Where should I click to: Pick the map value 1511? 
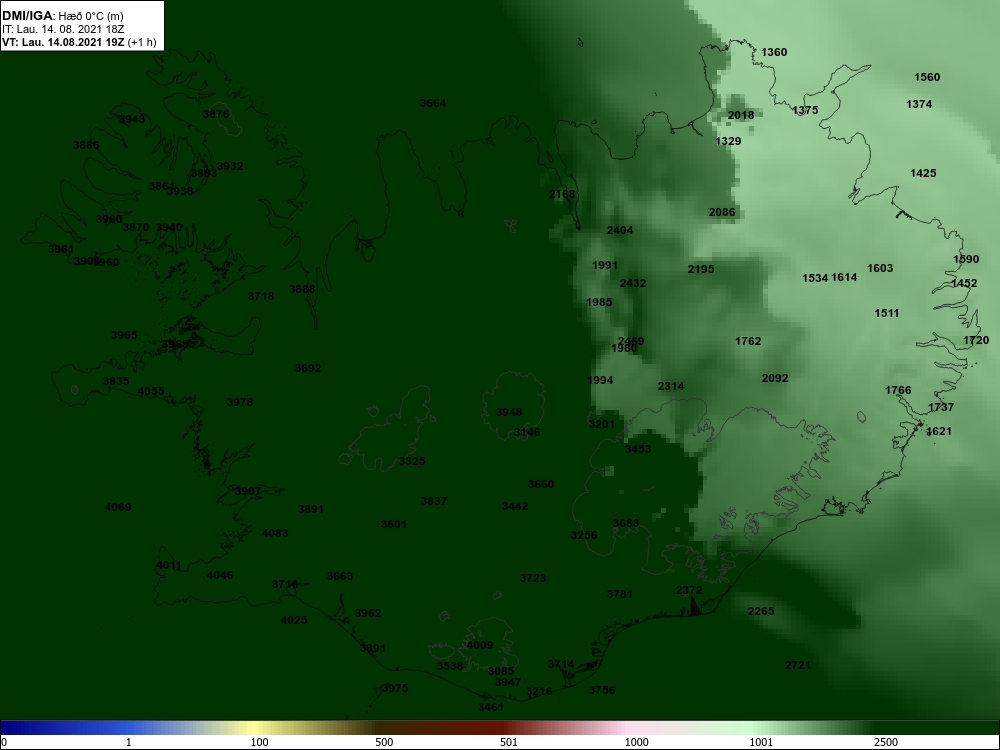887,314
